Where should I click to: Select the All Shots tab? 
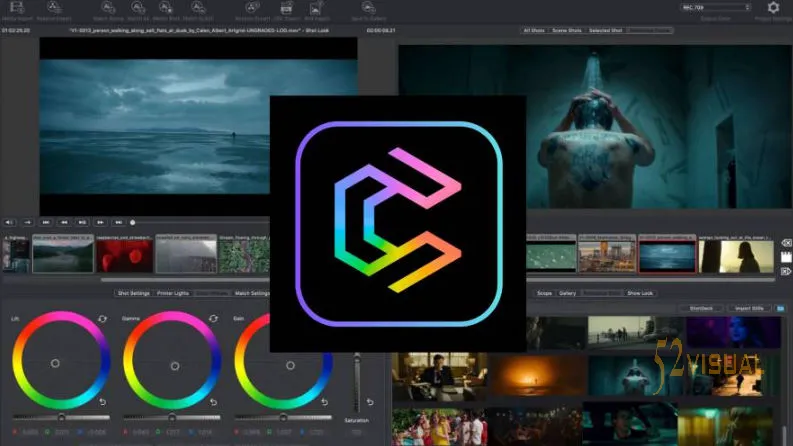tap(534, 30)
